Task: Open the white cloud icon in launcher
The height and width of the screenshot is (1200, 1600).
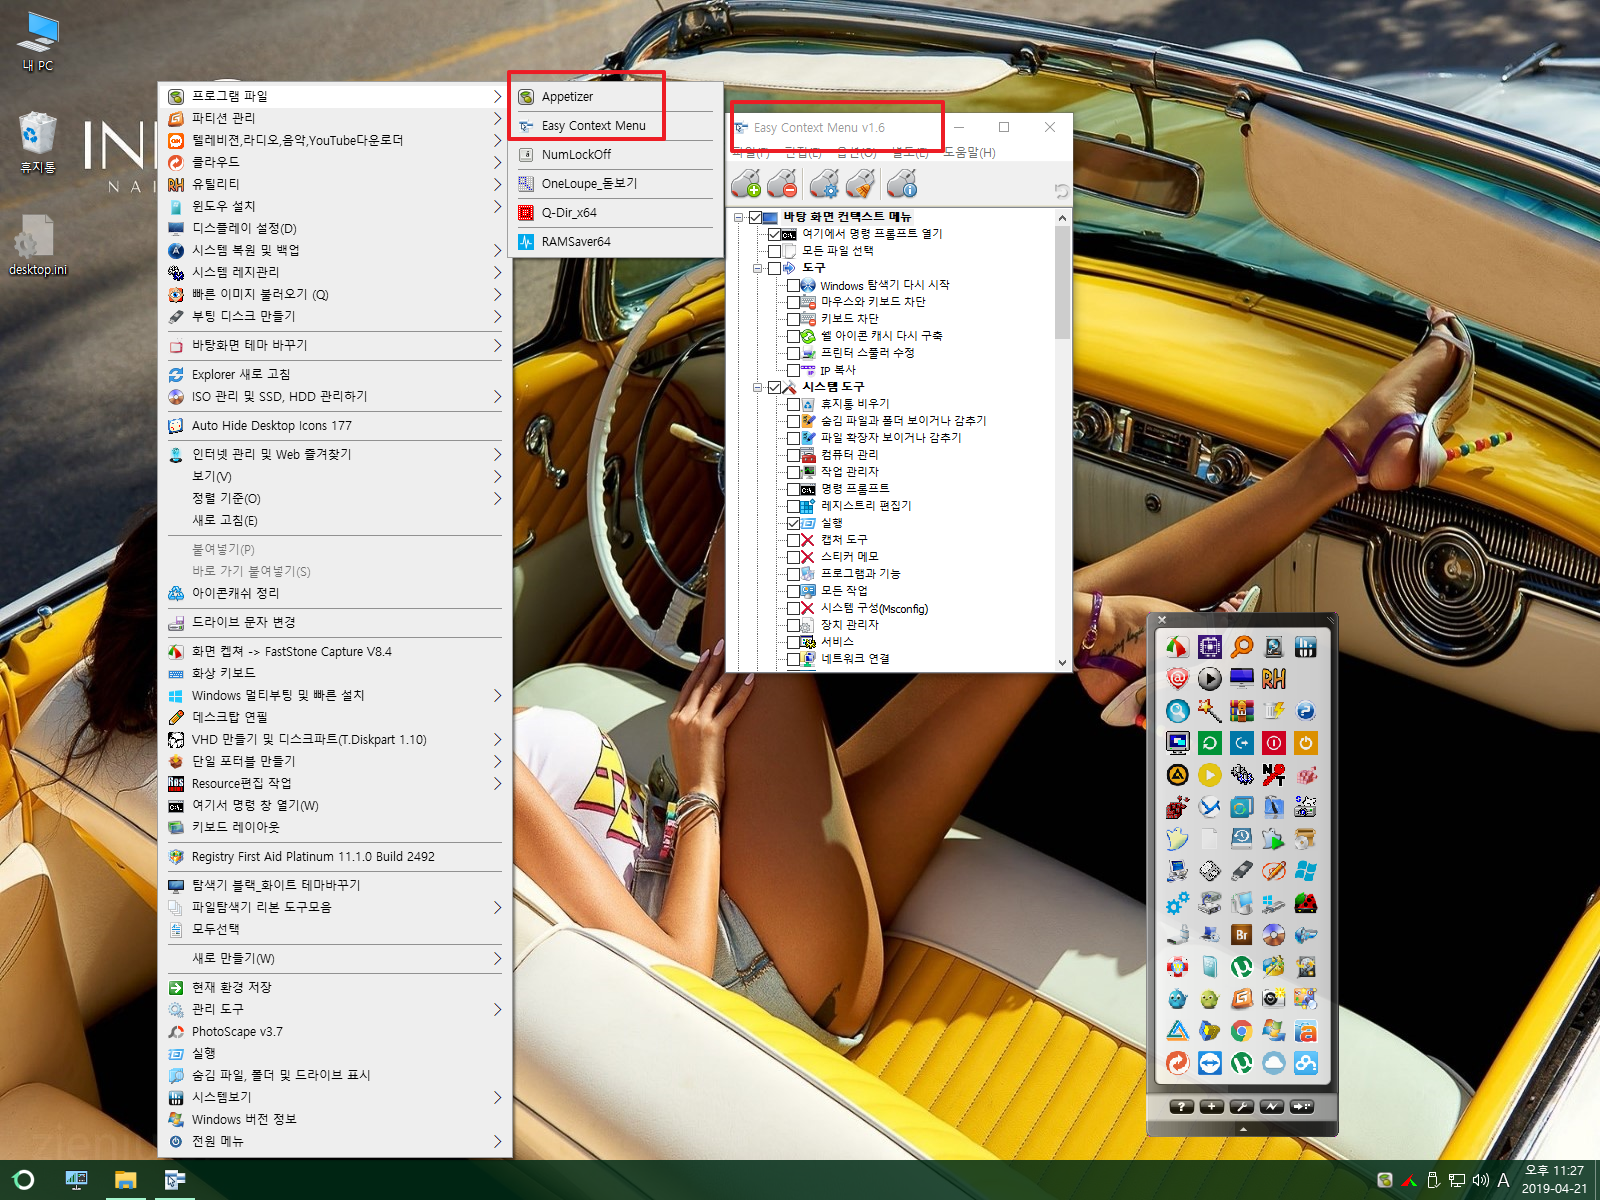Action: pos(1274,1063)
